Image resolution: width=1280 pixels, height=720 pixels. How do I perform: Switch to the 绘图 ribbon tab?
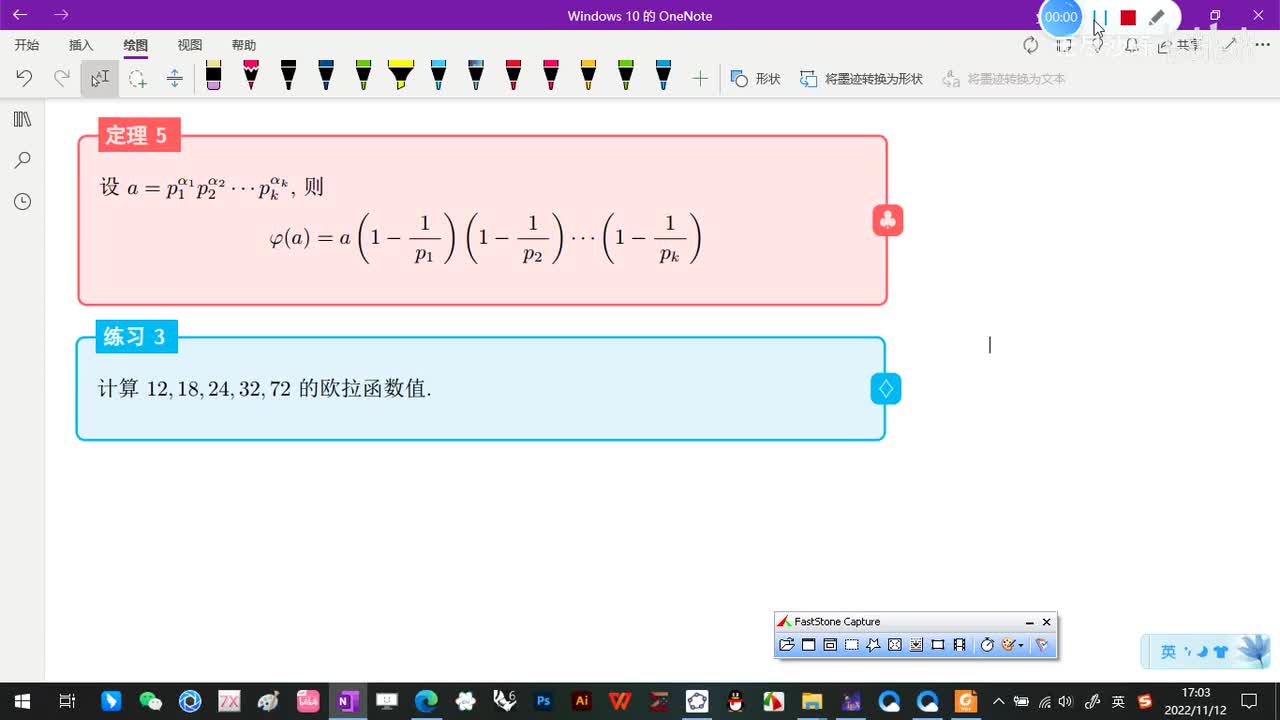point(135,45)
